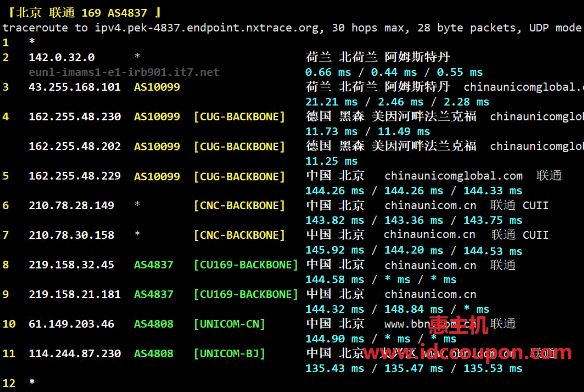Click latency value 148.84 ms
584x392 pixels.
click(x=414, y=309)
